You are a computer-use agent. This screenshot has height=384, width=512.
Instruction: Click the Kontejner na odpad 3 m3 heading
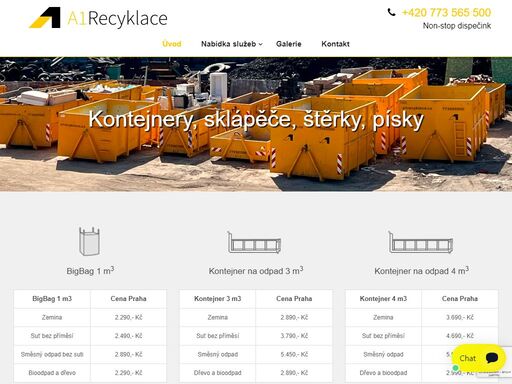pyautogui.click(x=256, y=270)
